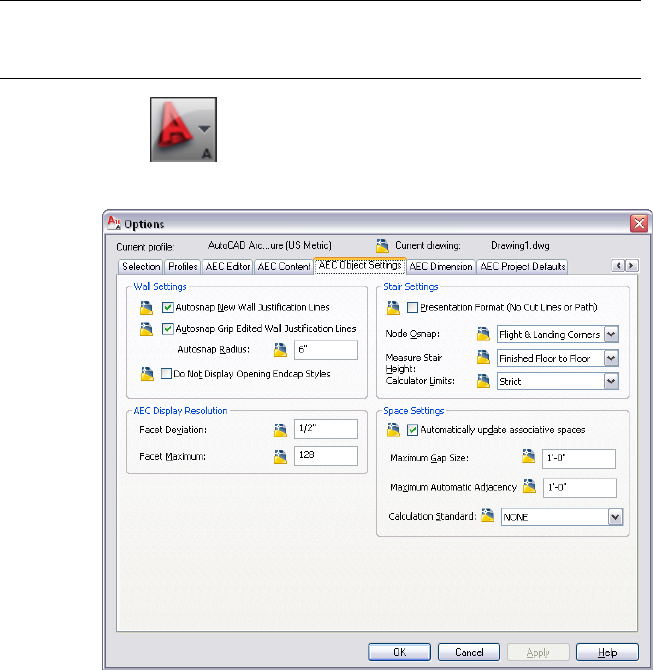653x670 pixels.
Task: Click the Autosnap Radius input field
Action: 326,350
